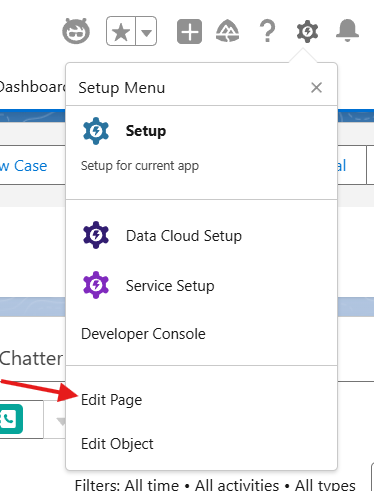This screenshot has height=491, width=374.
Task: Click the Data Cloud Setup gear icon
Action: pyautogui.click(x=96, y=235)
